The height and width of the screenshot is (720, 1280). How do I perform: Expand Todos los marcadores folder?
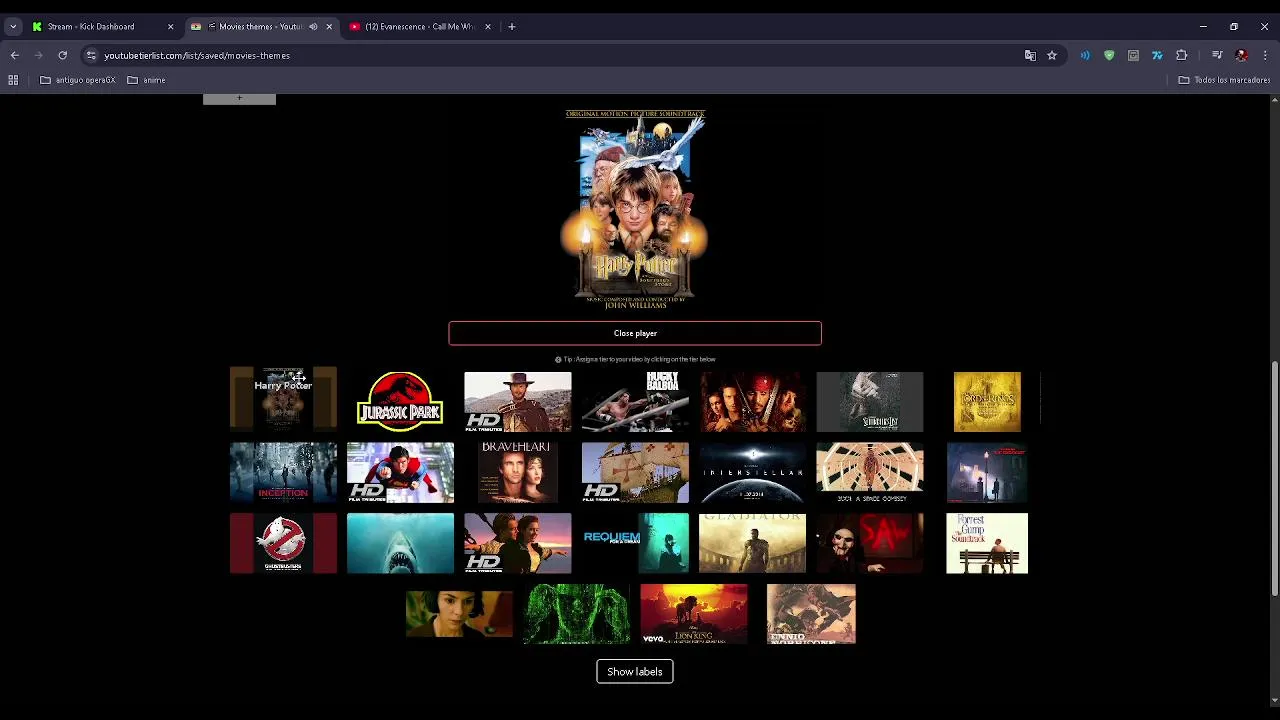[x=1224, y=80]
